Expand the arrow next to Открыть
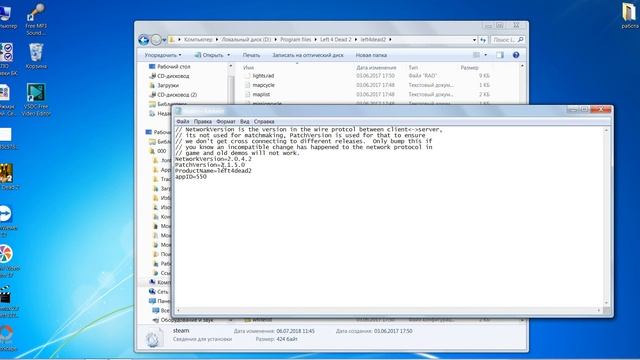 pyautogui.click(x=229, y=55)
